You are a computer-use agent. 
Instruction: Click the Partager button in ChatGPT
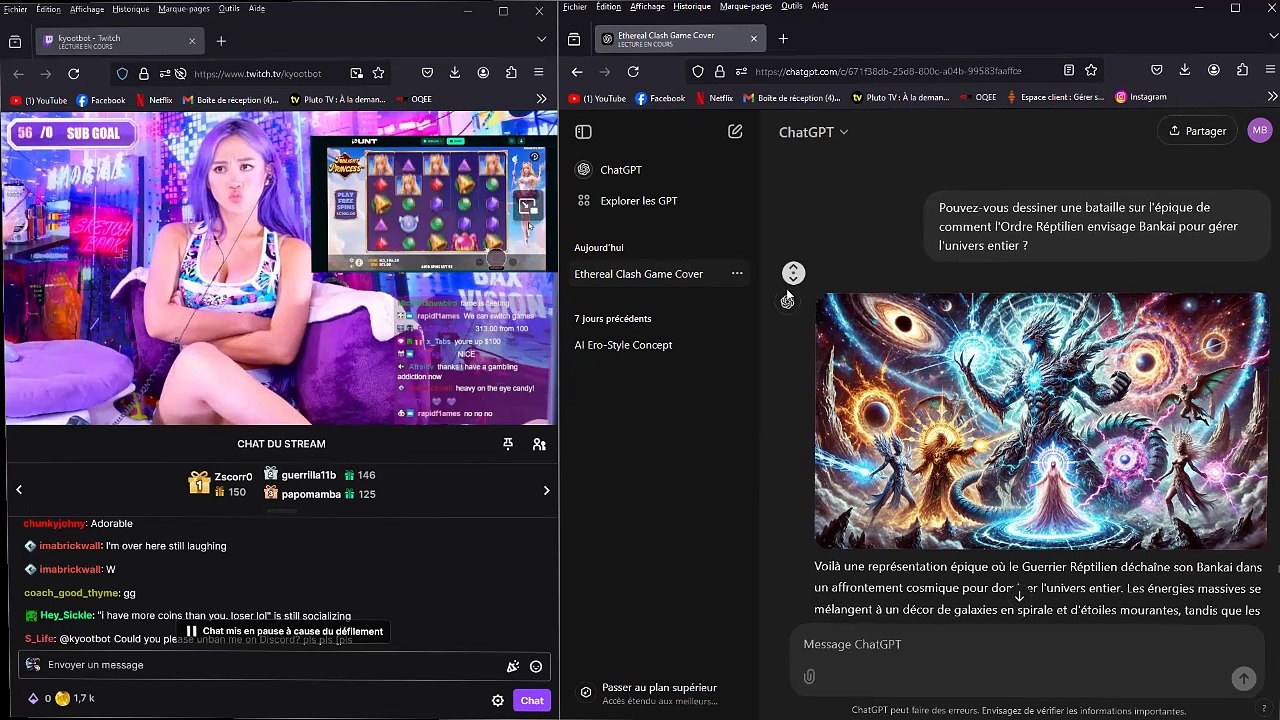click(1198, 131)
